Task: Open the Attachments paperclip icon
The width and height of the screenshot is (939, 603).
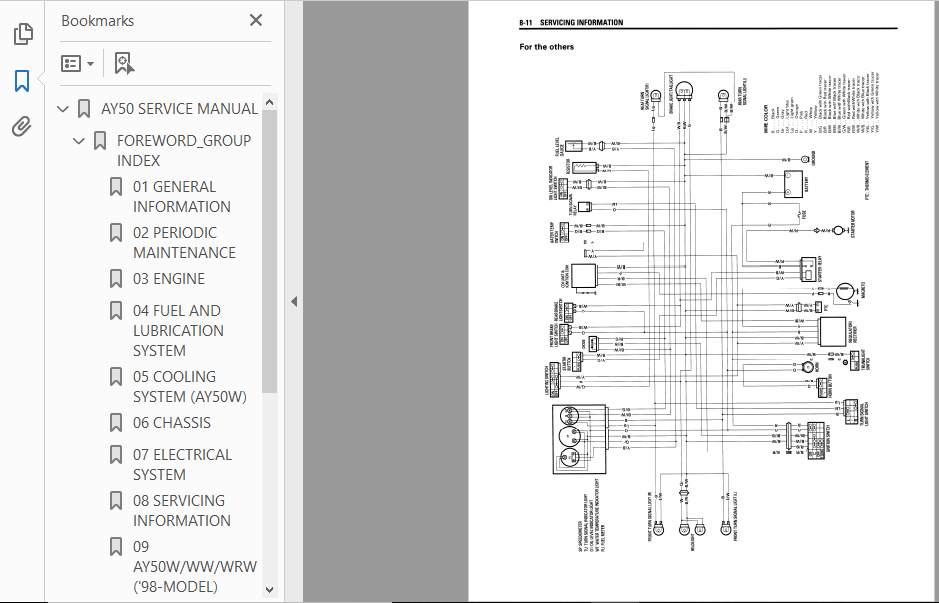Action: point(22,127)
